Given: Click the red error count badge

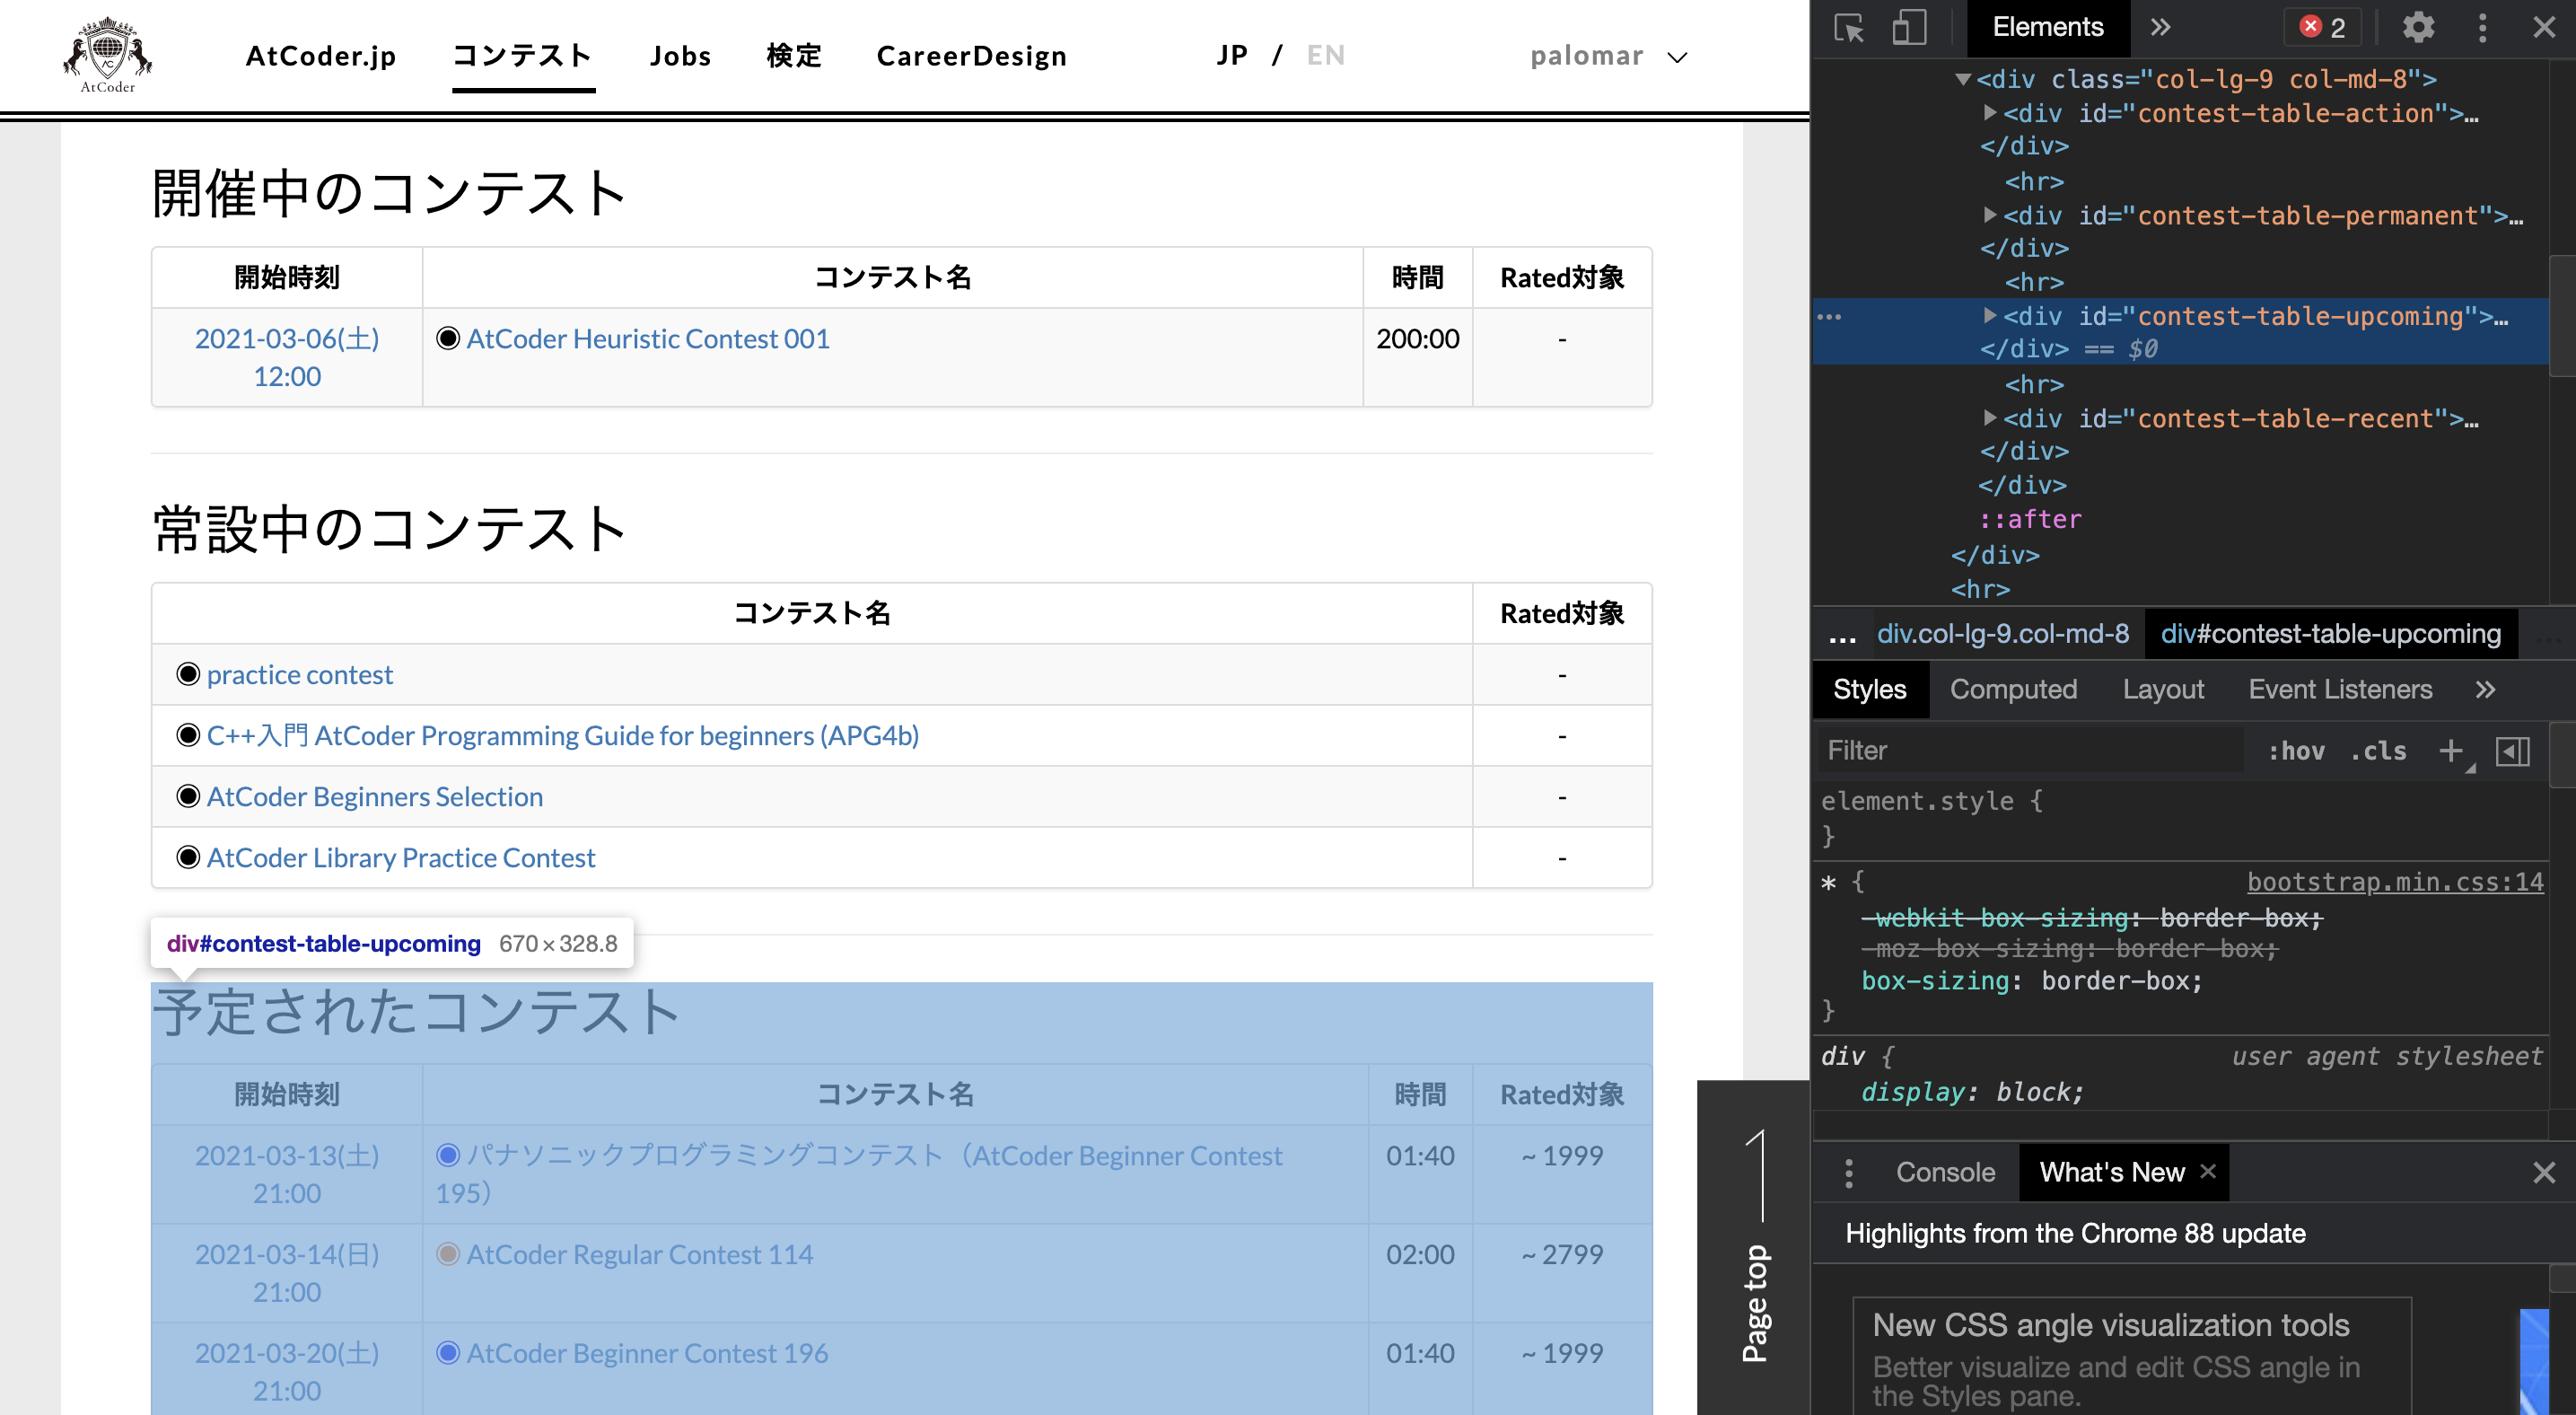Looking at the screenshot, I should click(x=2323, y=27).
